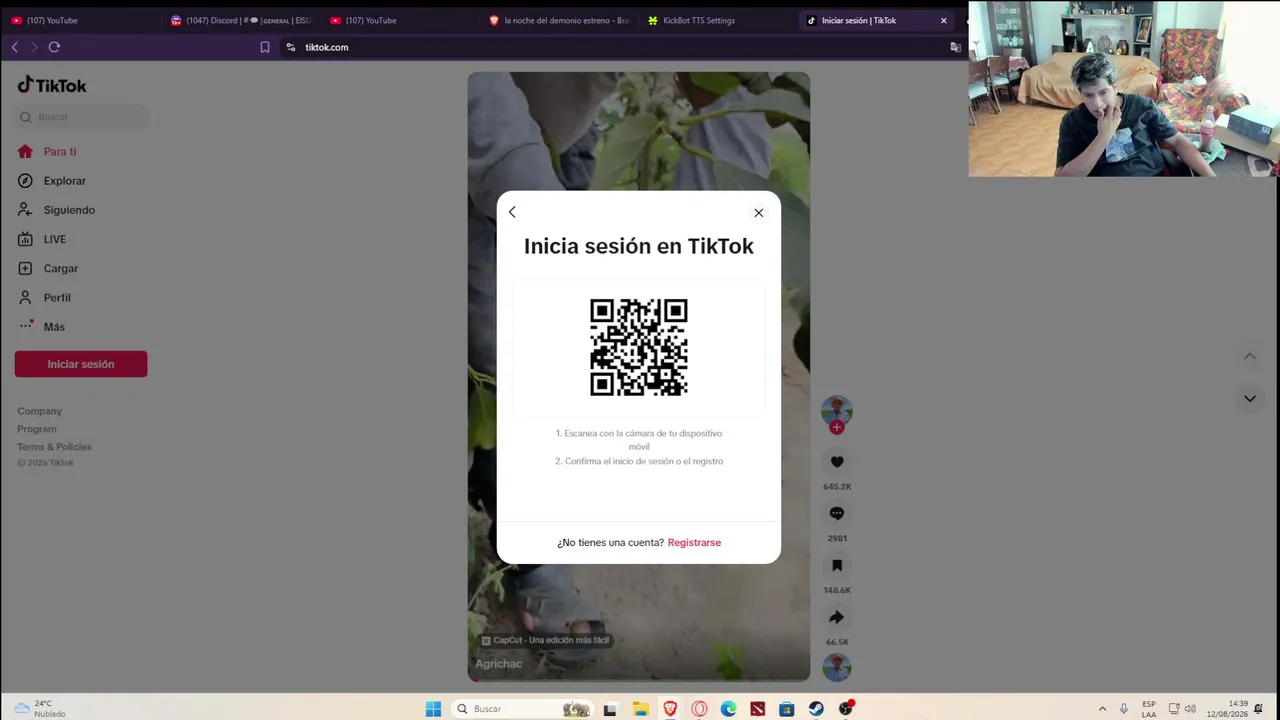Open Brave browser from the taskbar
This screenshot has width=1280, height=720.
[670, 709]
